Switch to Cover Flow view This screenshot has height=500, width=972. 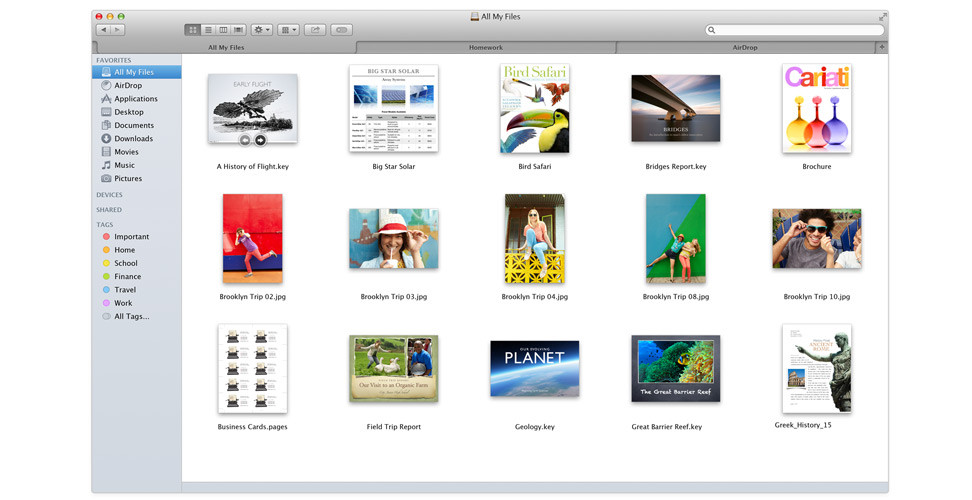click(x=238, y=30)
